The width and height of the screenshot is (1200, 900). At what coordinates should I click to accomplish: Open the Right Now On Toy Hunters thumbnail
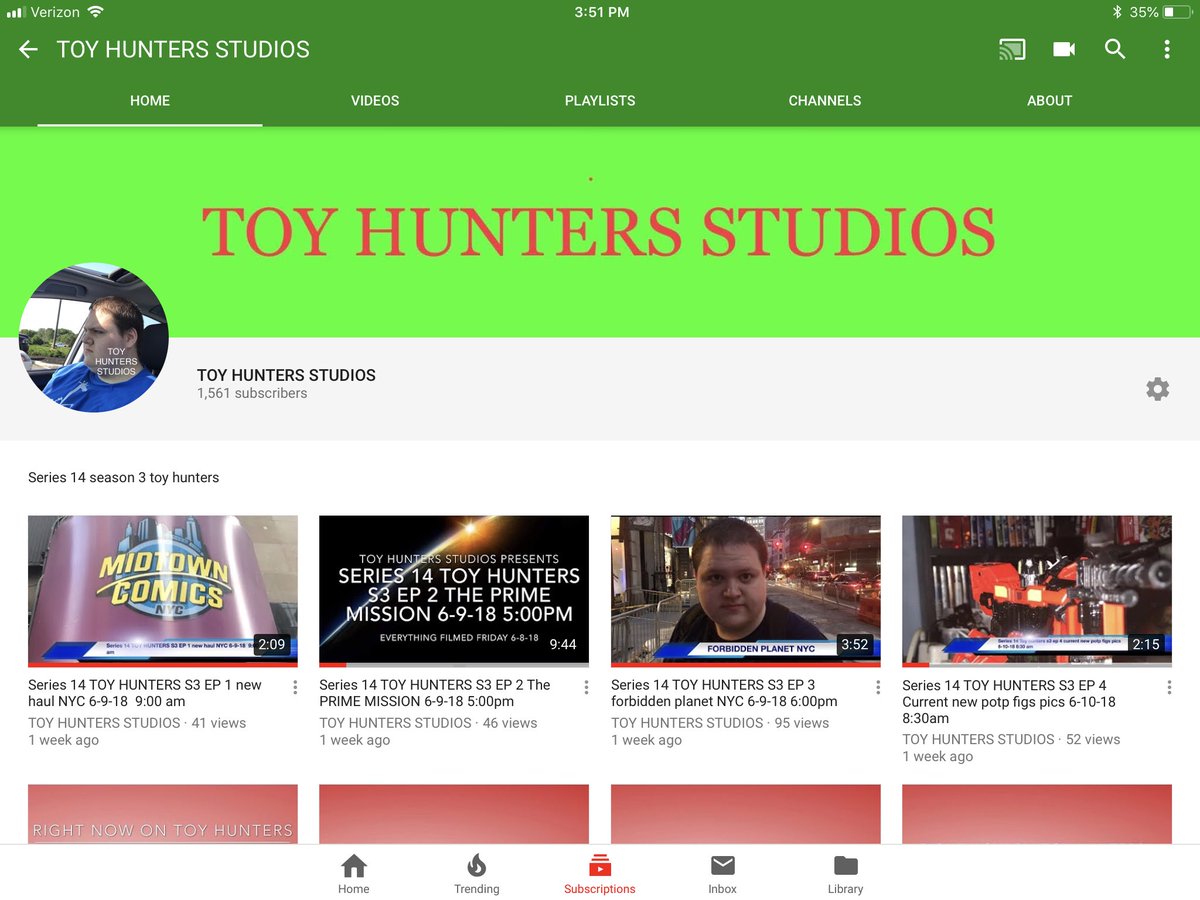coord(163,814)
